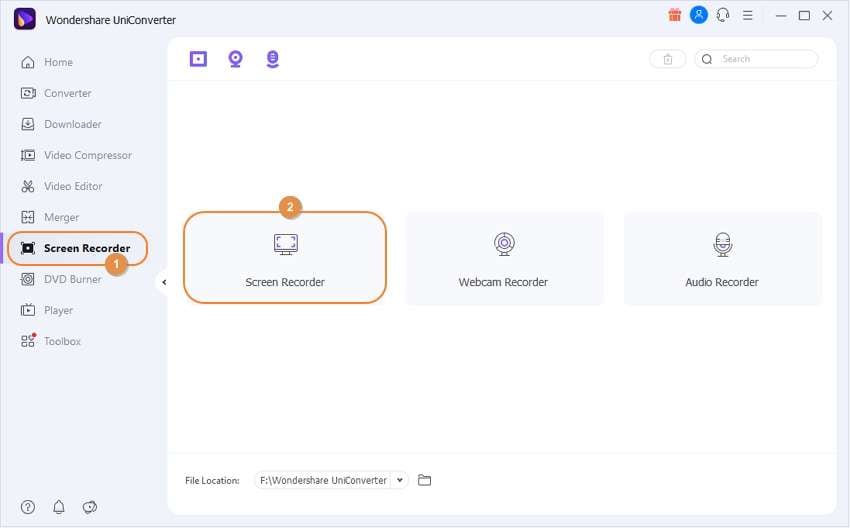The width and height of the screenshot is (850, 528).
Task: Click the gift box icon
Action: 674,15
